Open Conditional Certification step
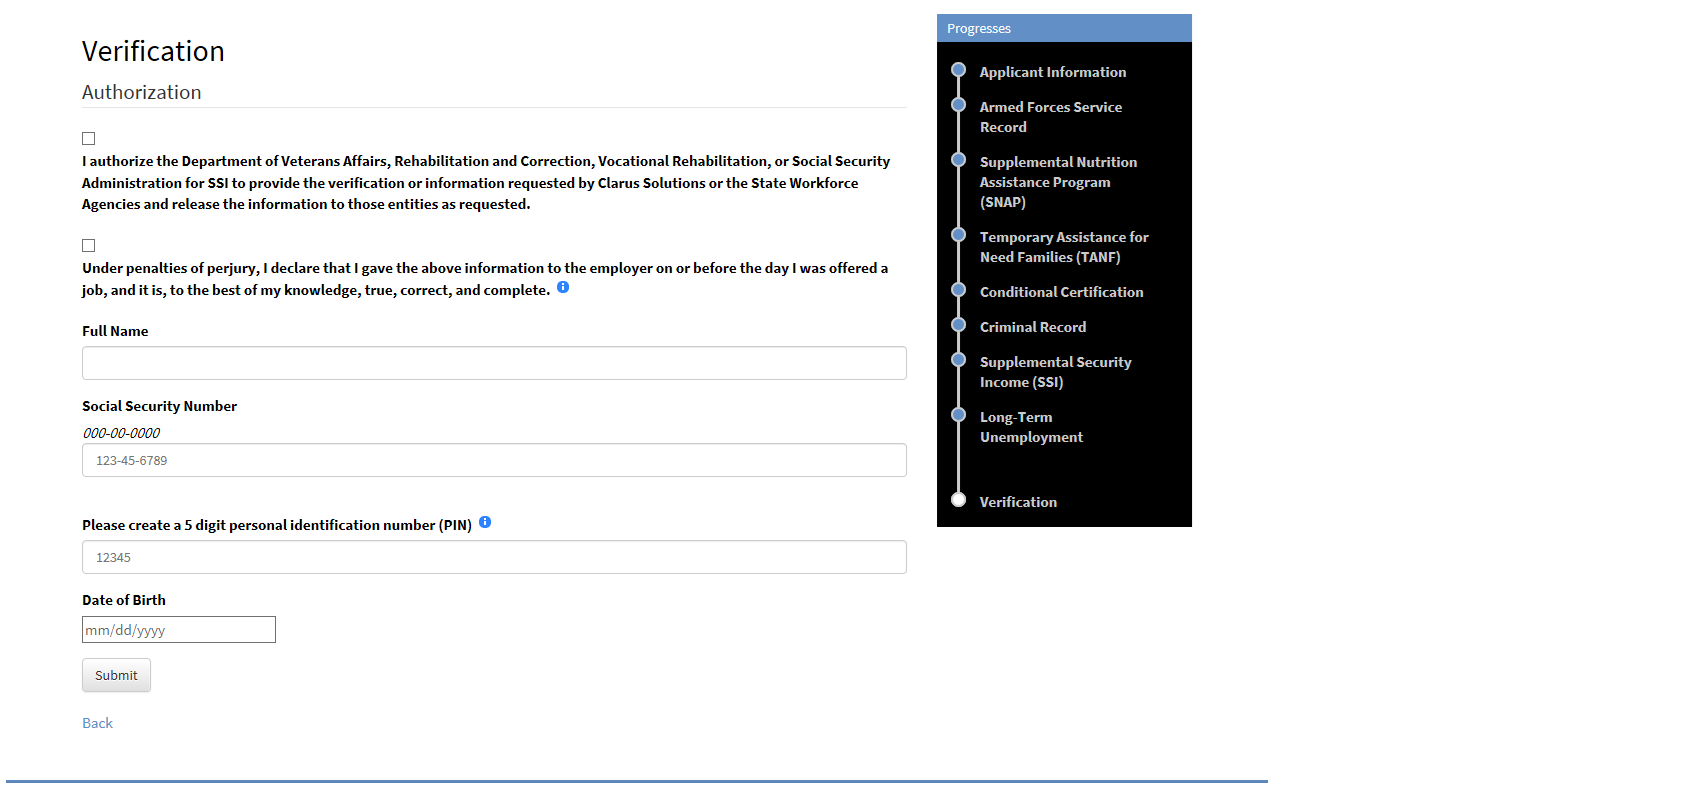This screenshot has width=1699, height=785. (1062, 292)
